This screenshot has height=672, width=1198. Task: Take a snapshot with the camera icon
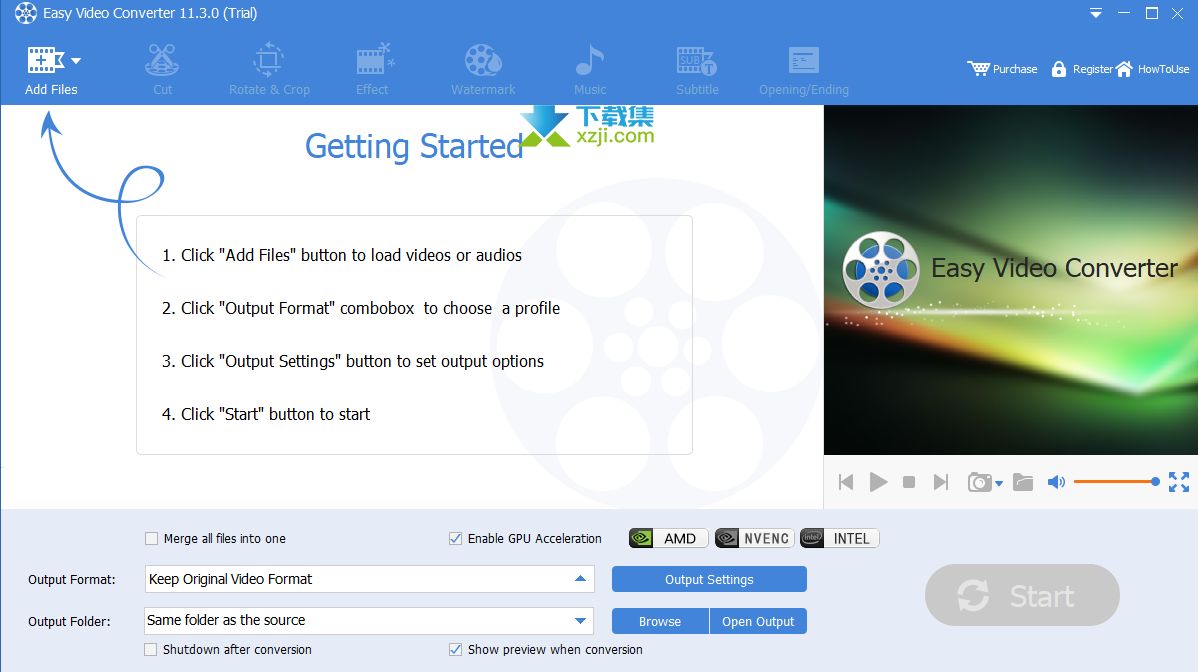point(979,482)
